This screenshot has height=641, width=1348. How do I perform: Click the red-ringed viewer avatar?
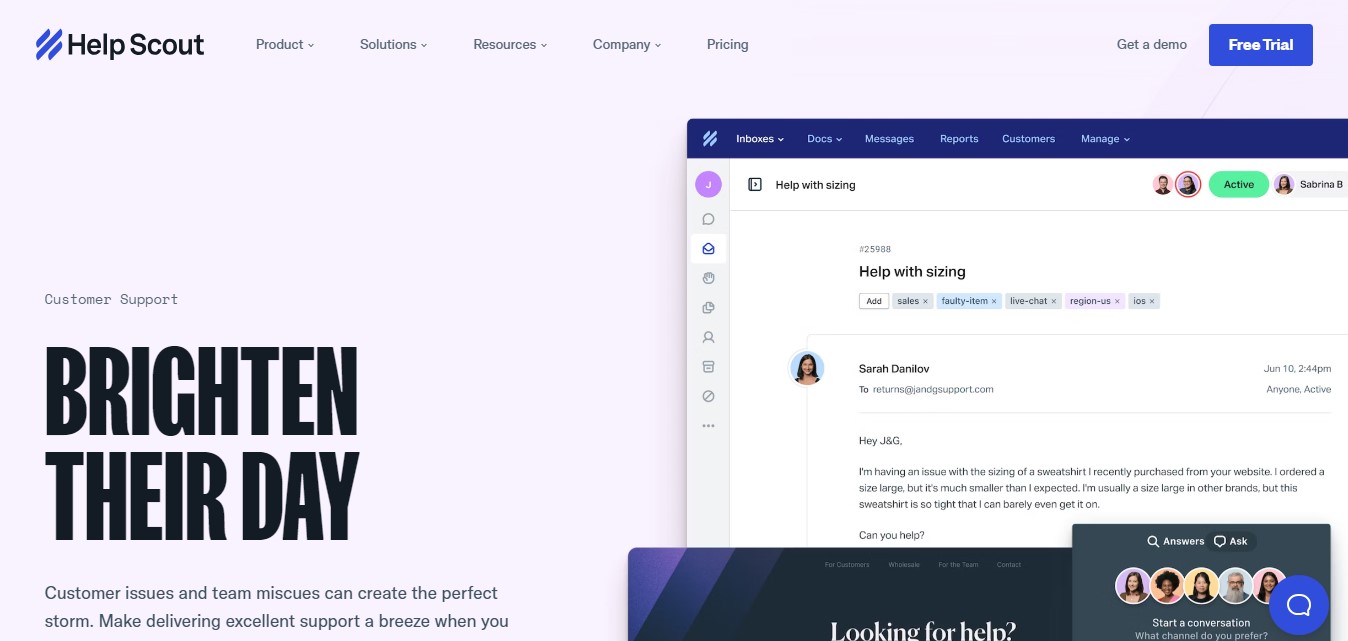click(1187, 185)
